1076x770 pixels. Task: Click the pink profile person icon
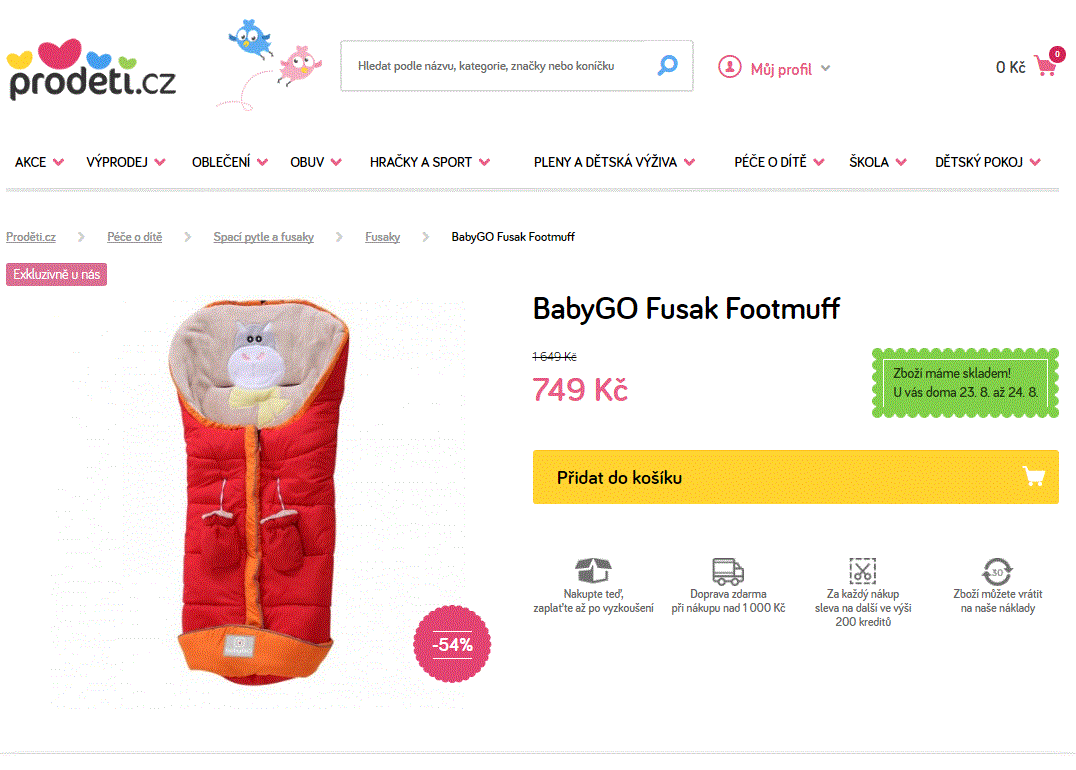(x=728, y=67)
